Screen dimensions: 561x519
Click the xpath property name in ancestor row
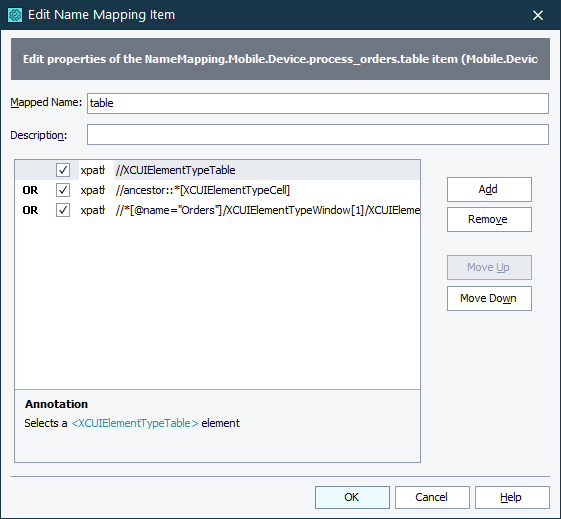click(92, 190)
